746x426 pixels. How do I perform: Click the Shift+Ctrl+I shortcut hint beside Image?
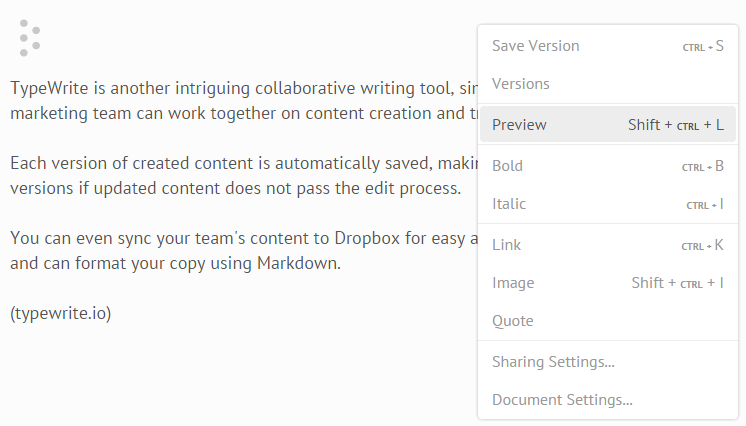tap(677, 283)
